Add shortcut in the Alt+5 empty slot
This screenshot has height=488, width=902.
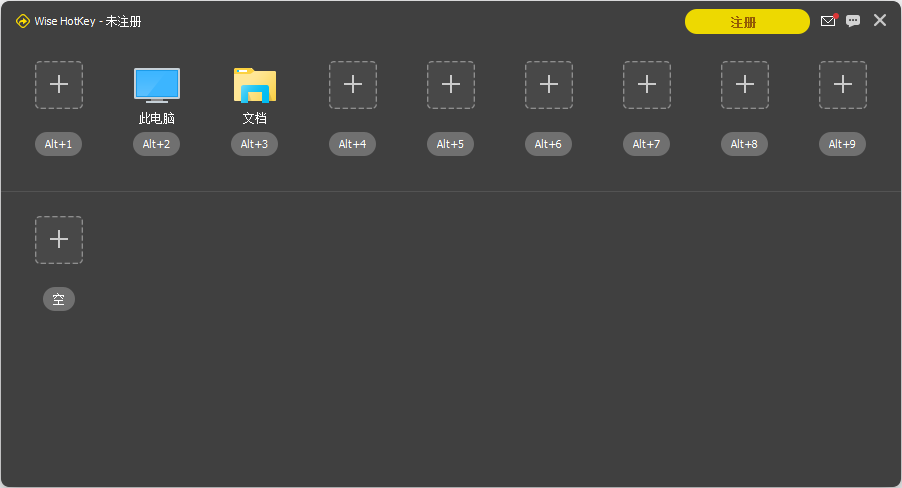point(450,85)
